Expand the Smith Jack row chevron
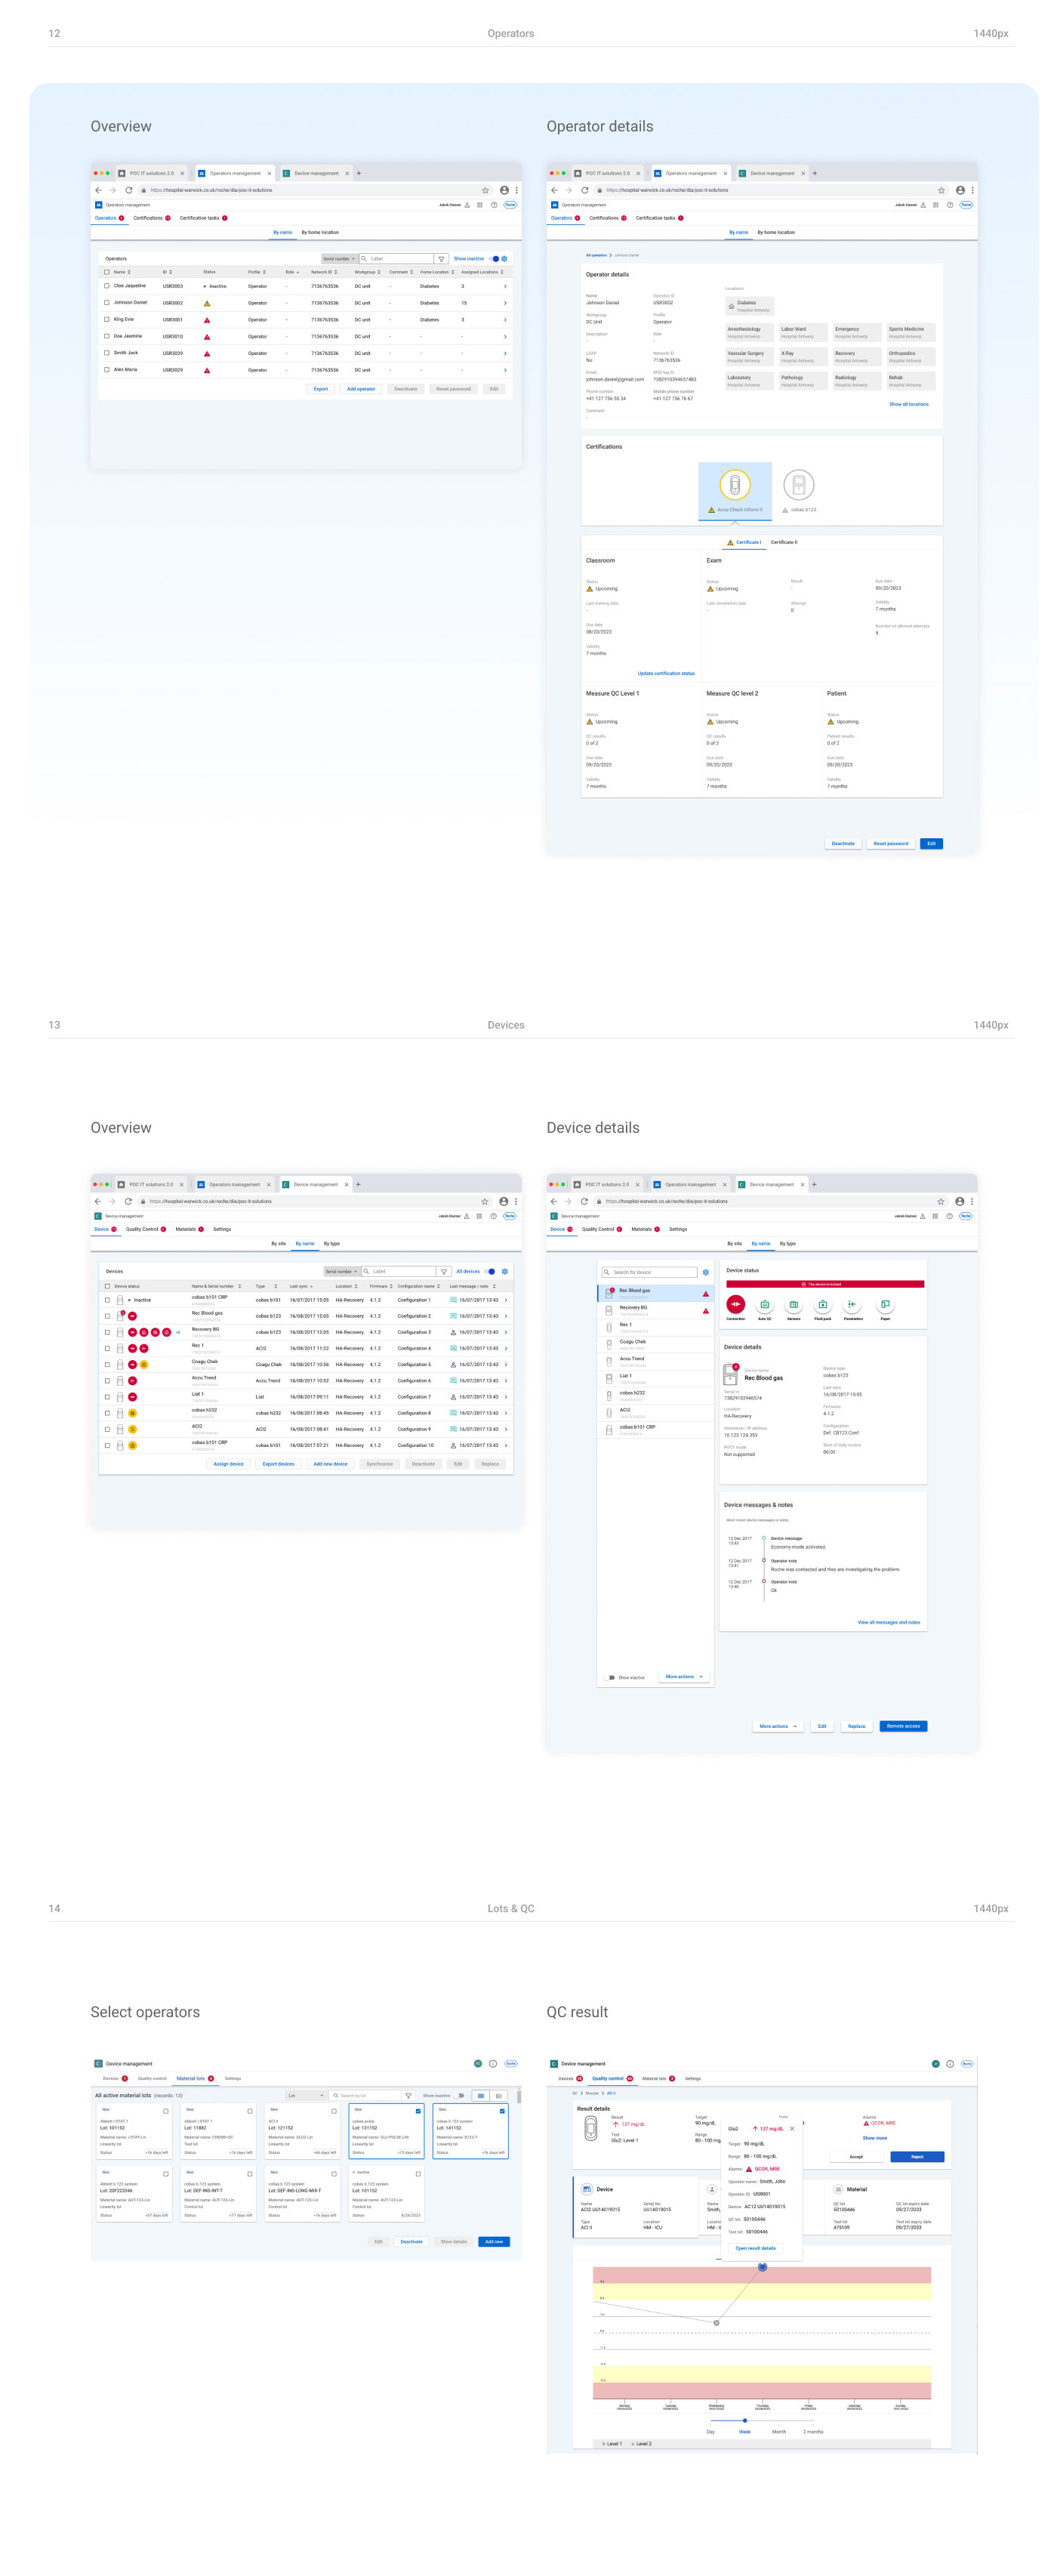1057x2576 pixels. [505, 353]
